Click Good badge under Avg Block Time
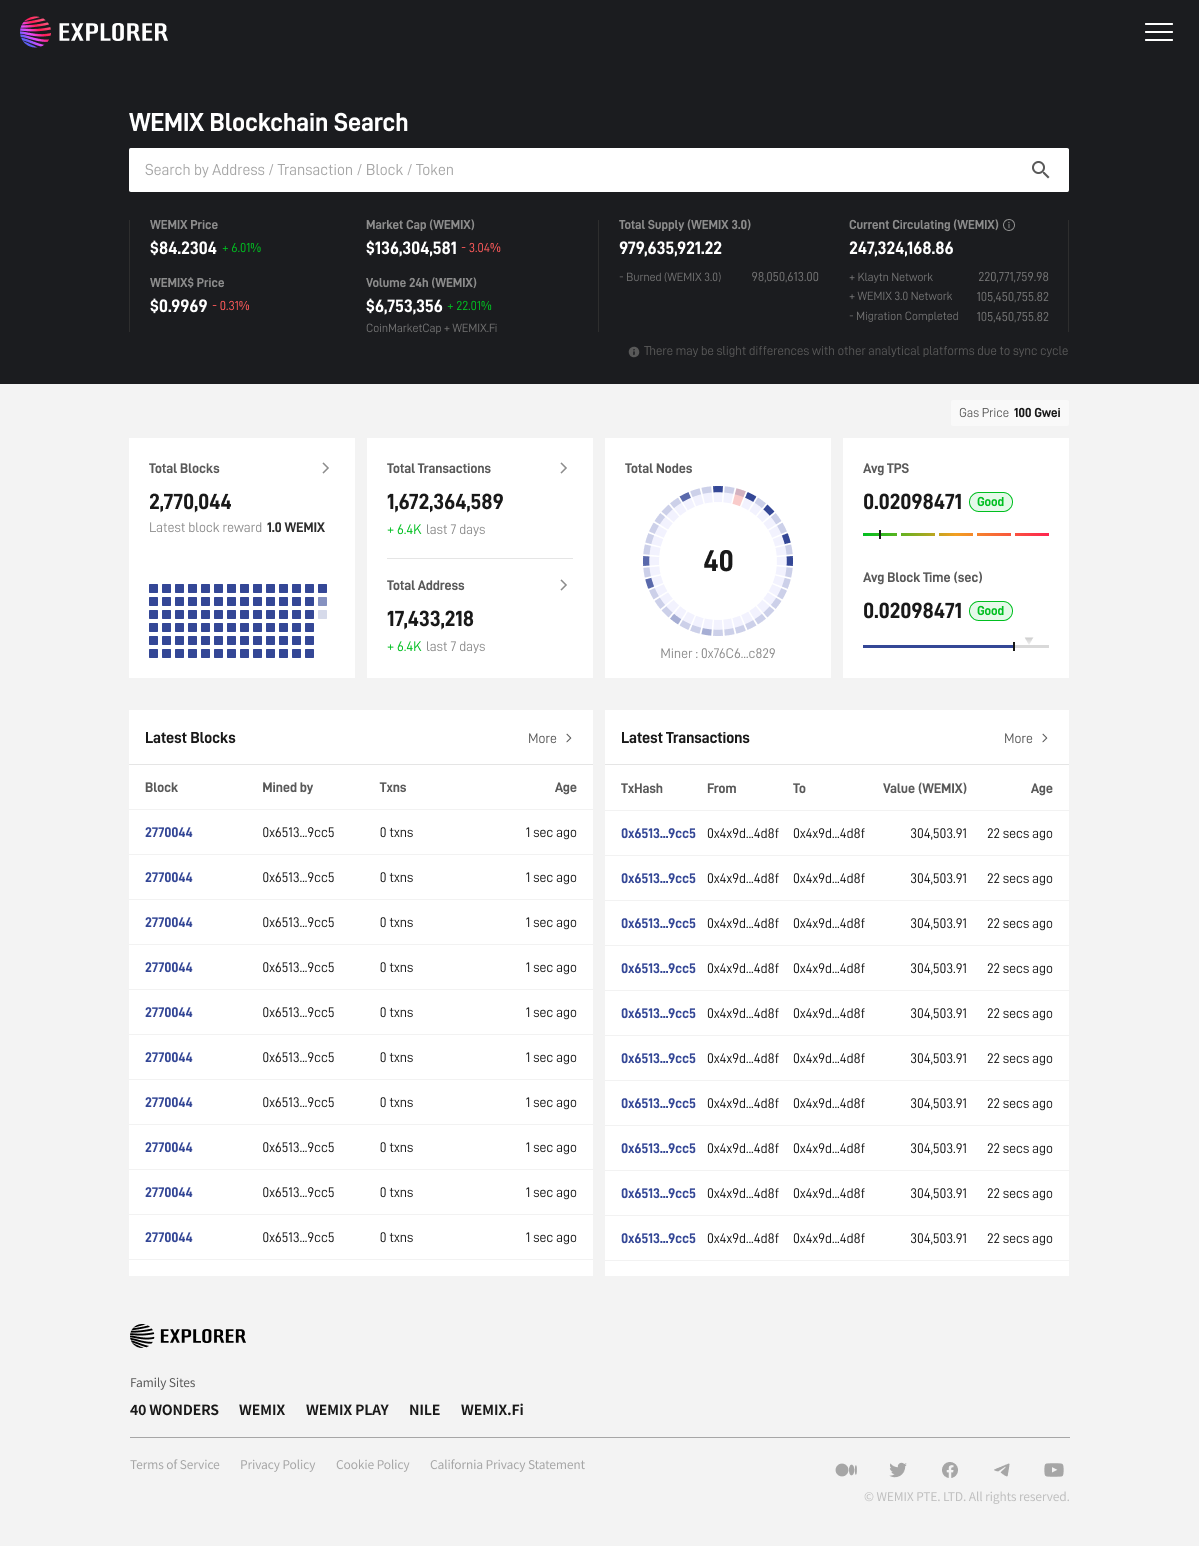Viewport: 1199px width, 1546px height. tap(991, 611)
